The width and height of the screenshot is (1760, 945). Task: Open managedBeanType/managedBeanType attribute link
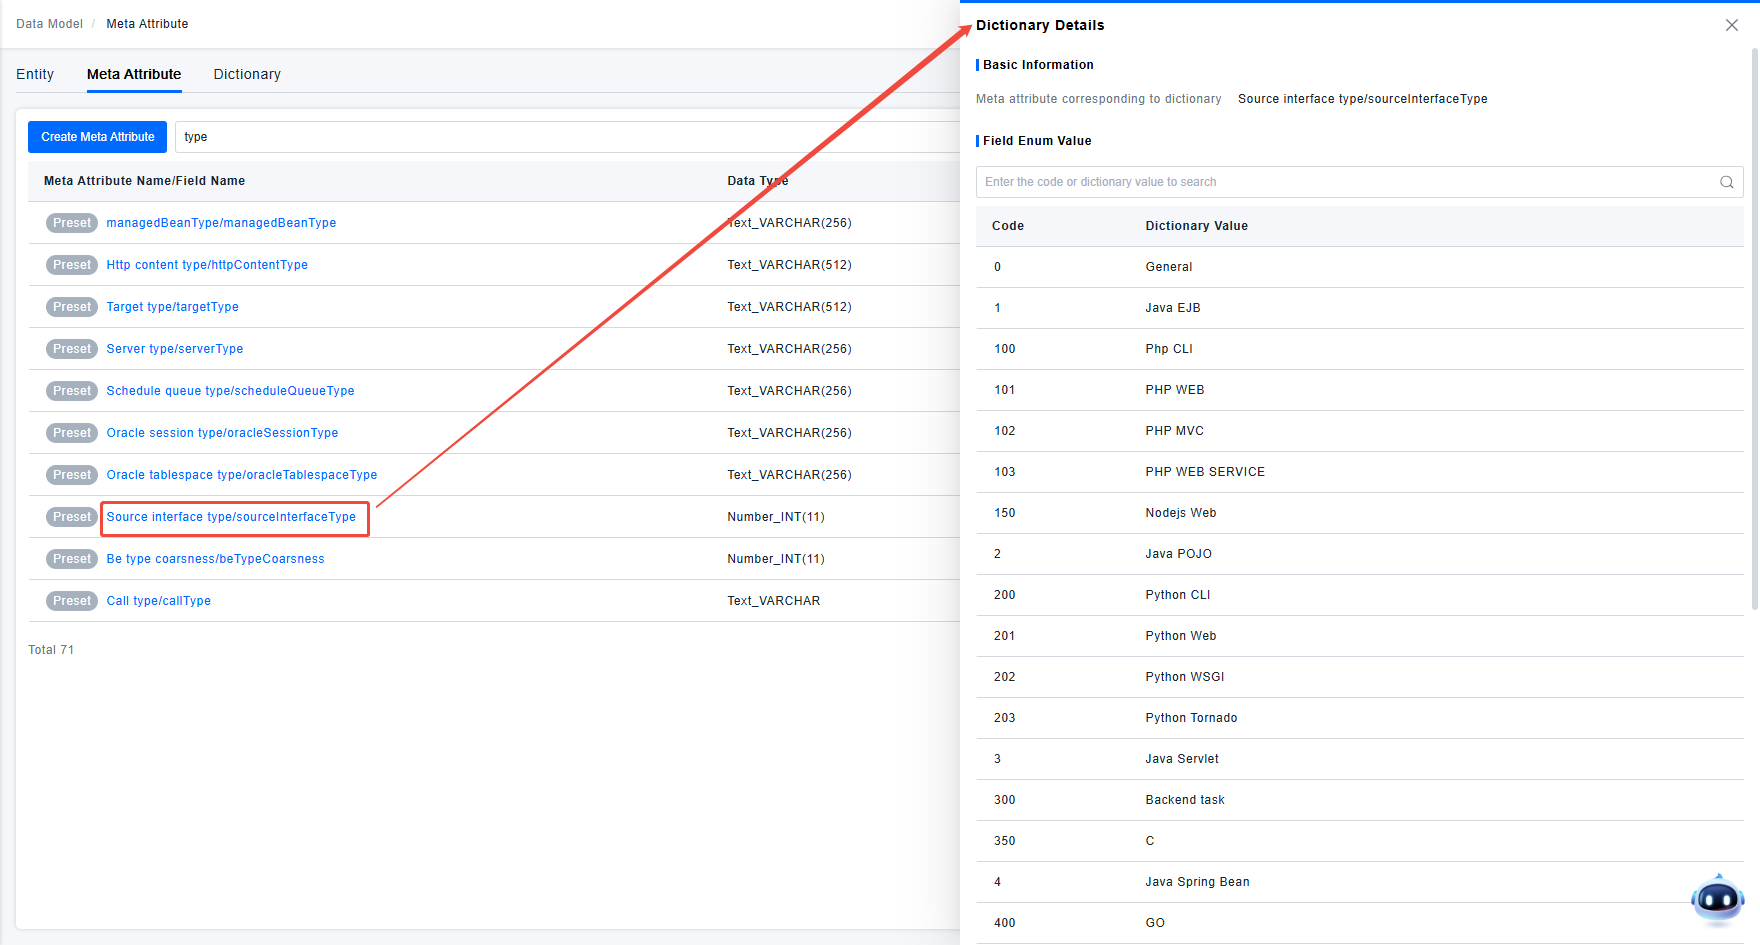point(221,223)
